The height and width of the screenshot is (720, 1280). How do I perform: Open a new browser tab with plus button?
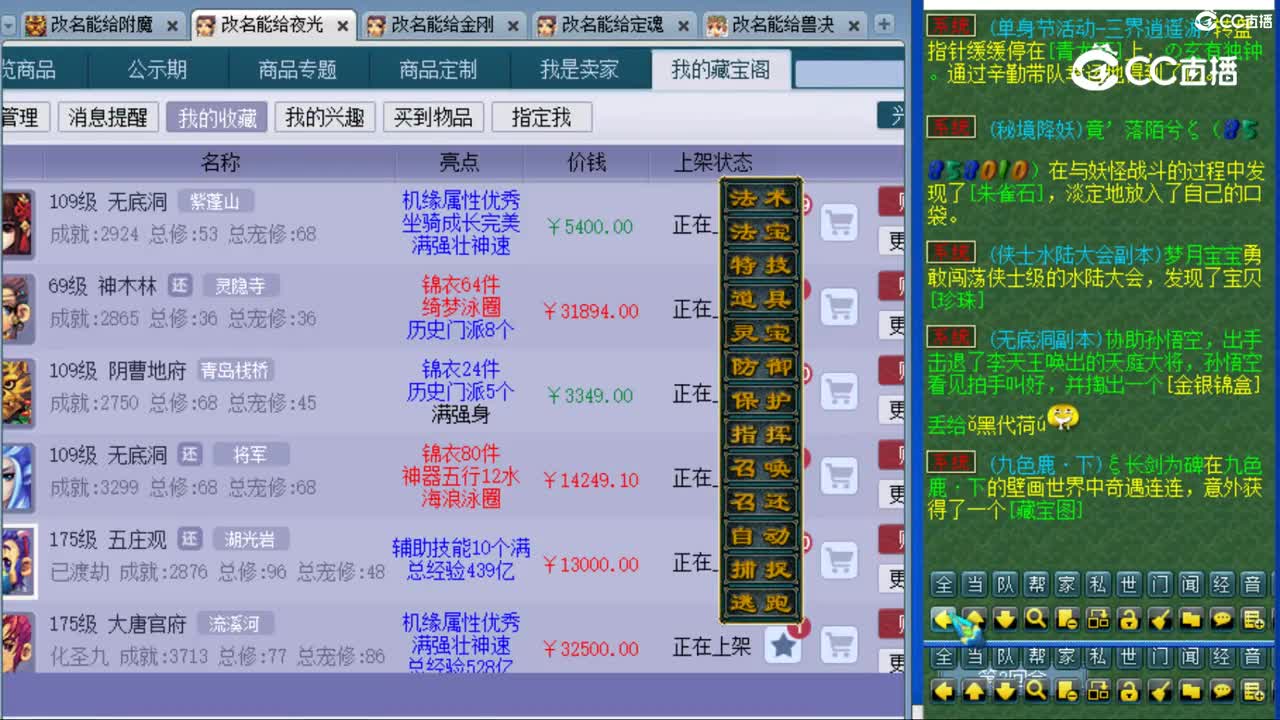click(885, 25)
